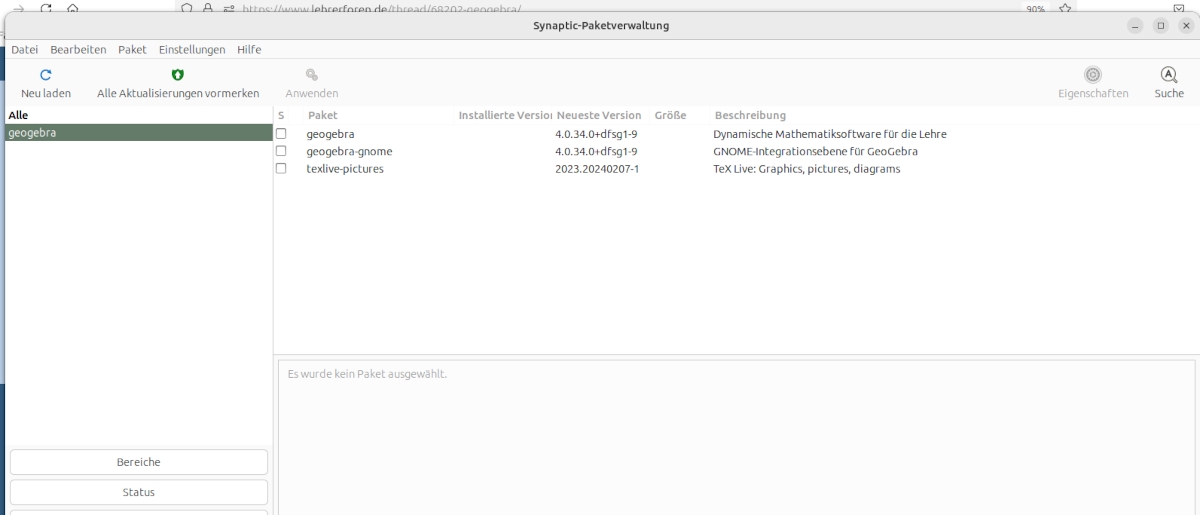Sort by Beschreibung column header
1200x515 pixels.
(750, 115)
